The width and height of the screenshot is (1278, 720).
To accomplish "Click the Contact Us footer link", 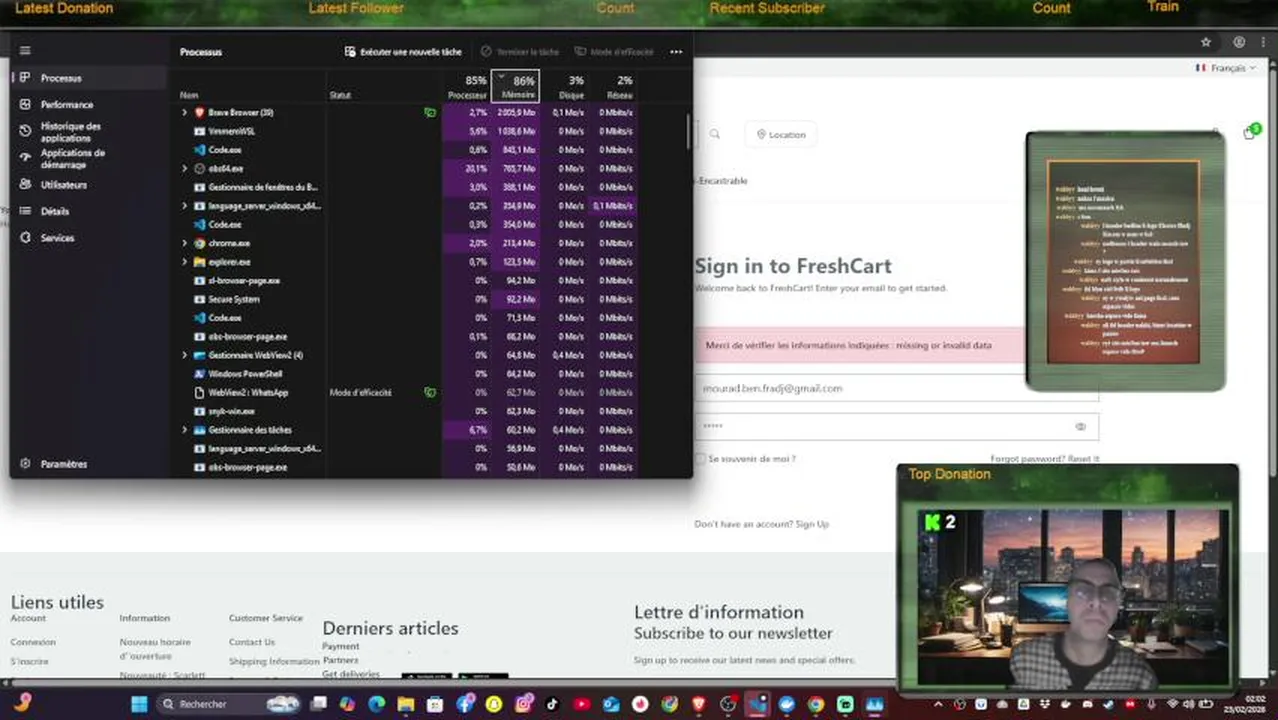I will coord(252,642).
